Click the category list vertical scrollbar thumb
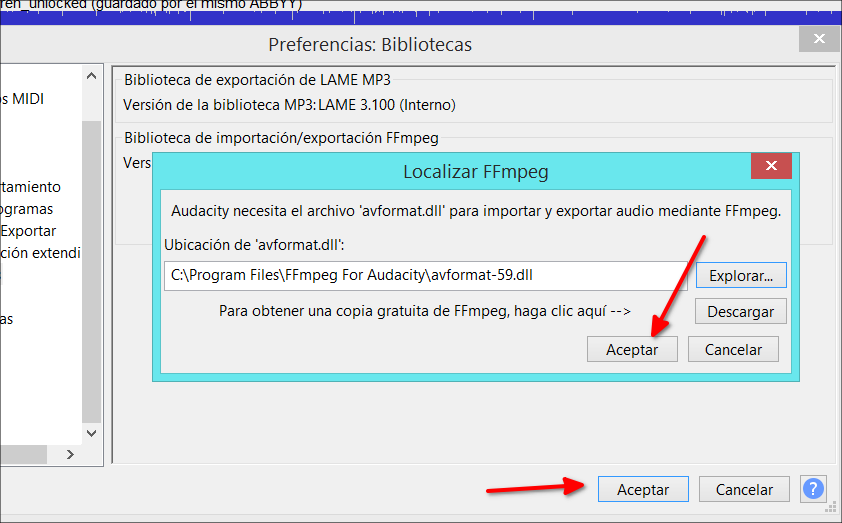842x523 pixels. click(91, 272)
